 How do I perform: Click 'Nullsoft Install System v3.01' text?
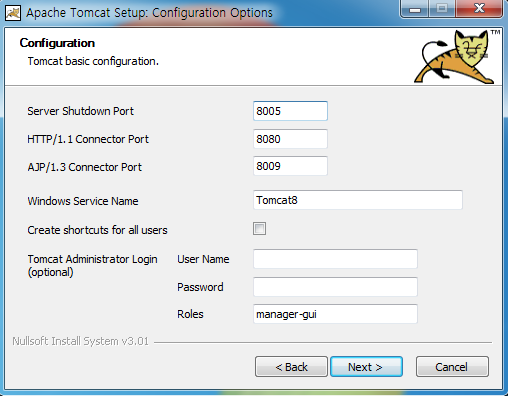coord(80,341)
